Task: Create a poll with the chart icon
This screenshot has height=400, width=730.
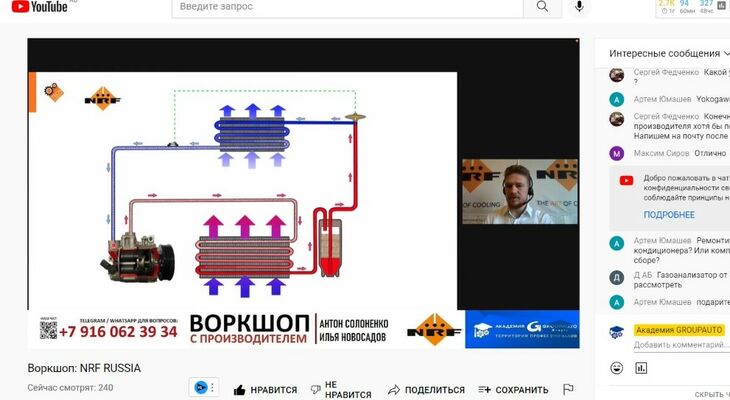Action: tap(641, 368)
